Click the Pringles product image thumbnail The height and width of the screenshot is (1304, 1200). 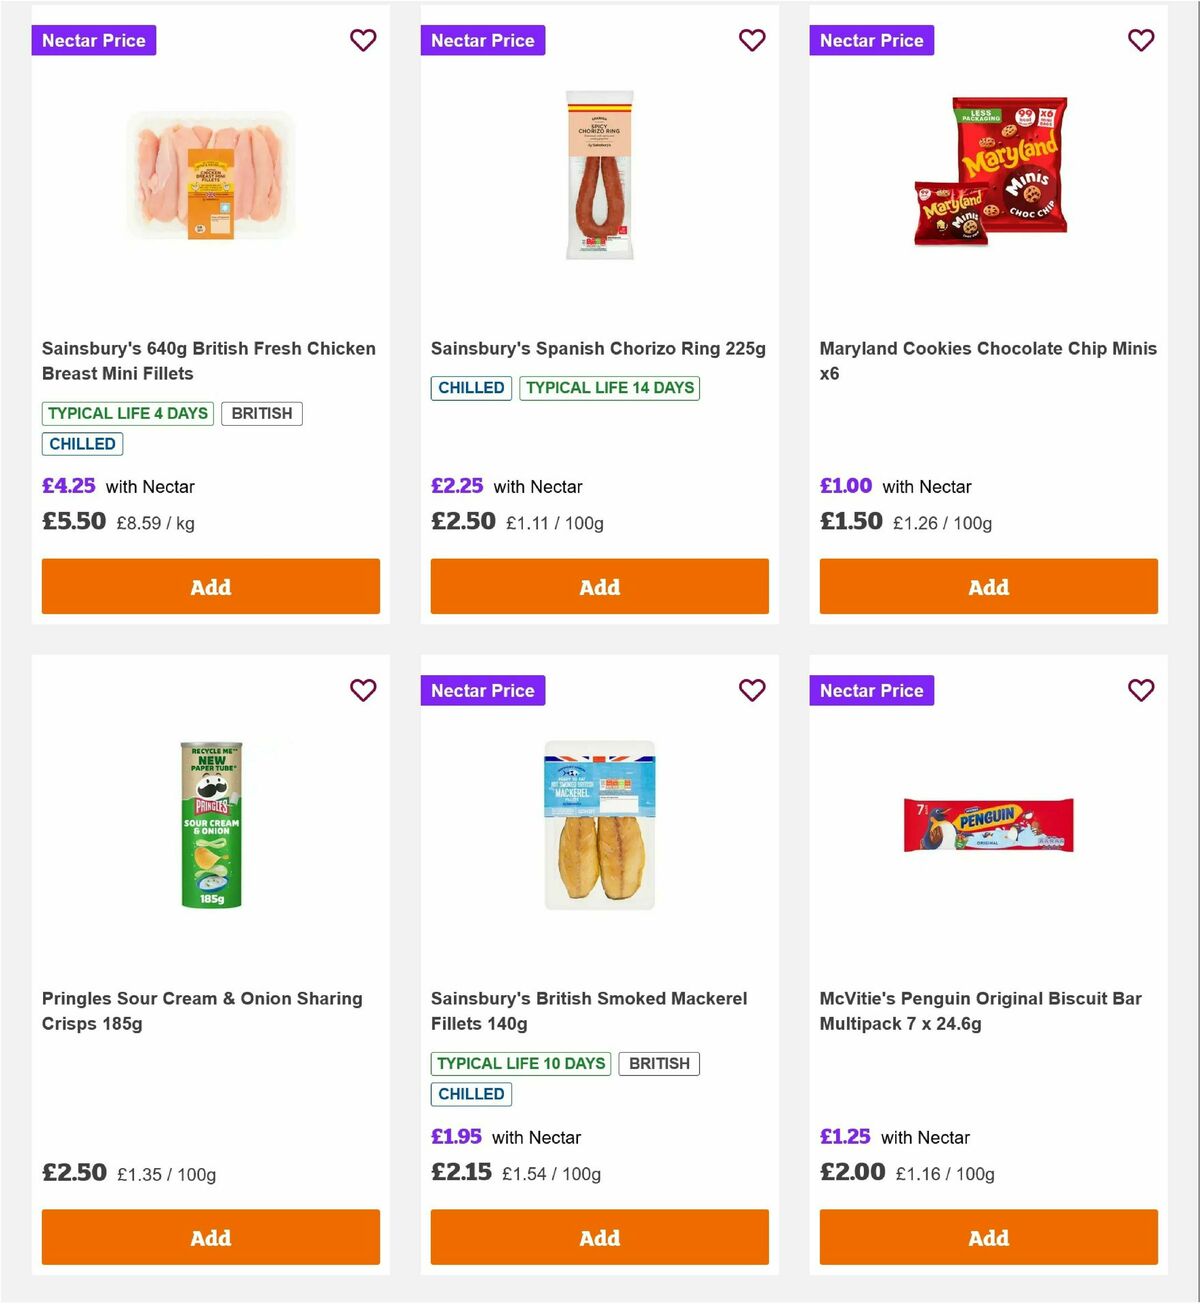210,823
